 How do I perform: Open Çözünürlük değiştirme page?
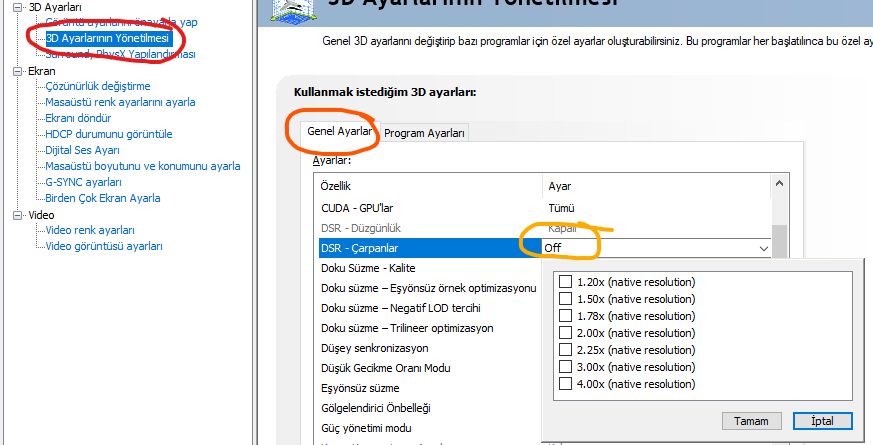pos(98,86)
